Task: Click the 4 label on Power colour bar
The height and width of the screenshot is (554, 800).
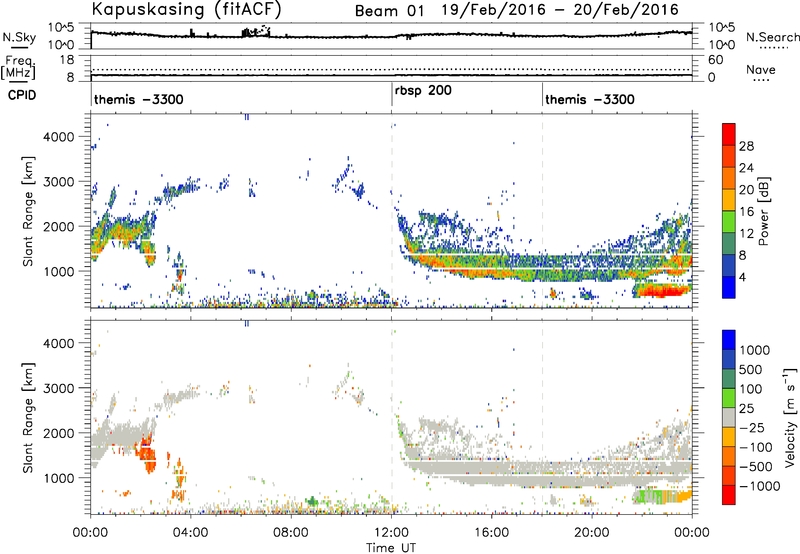Action: tap(743, 277)
